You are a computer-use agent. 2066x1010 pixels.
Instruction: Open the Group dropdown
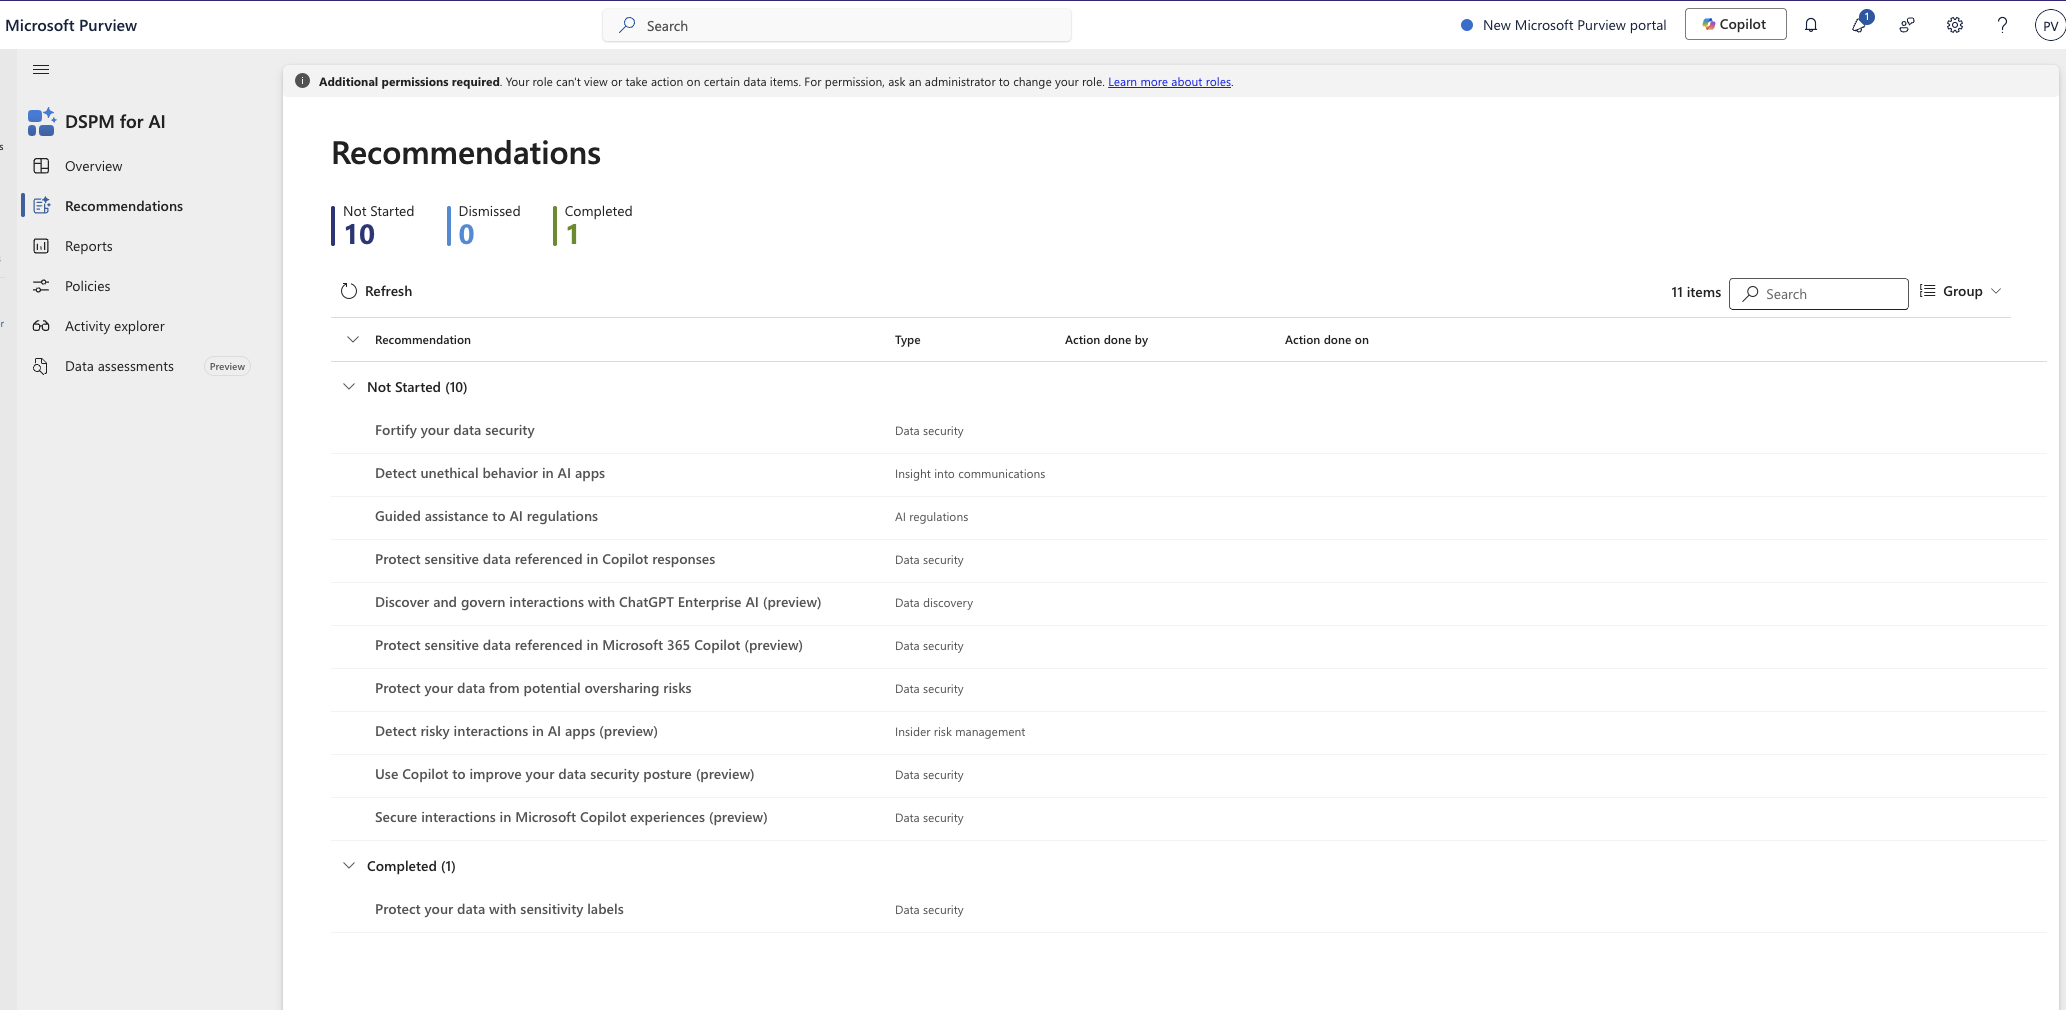pos(1961,291)
